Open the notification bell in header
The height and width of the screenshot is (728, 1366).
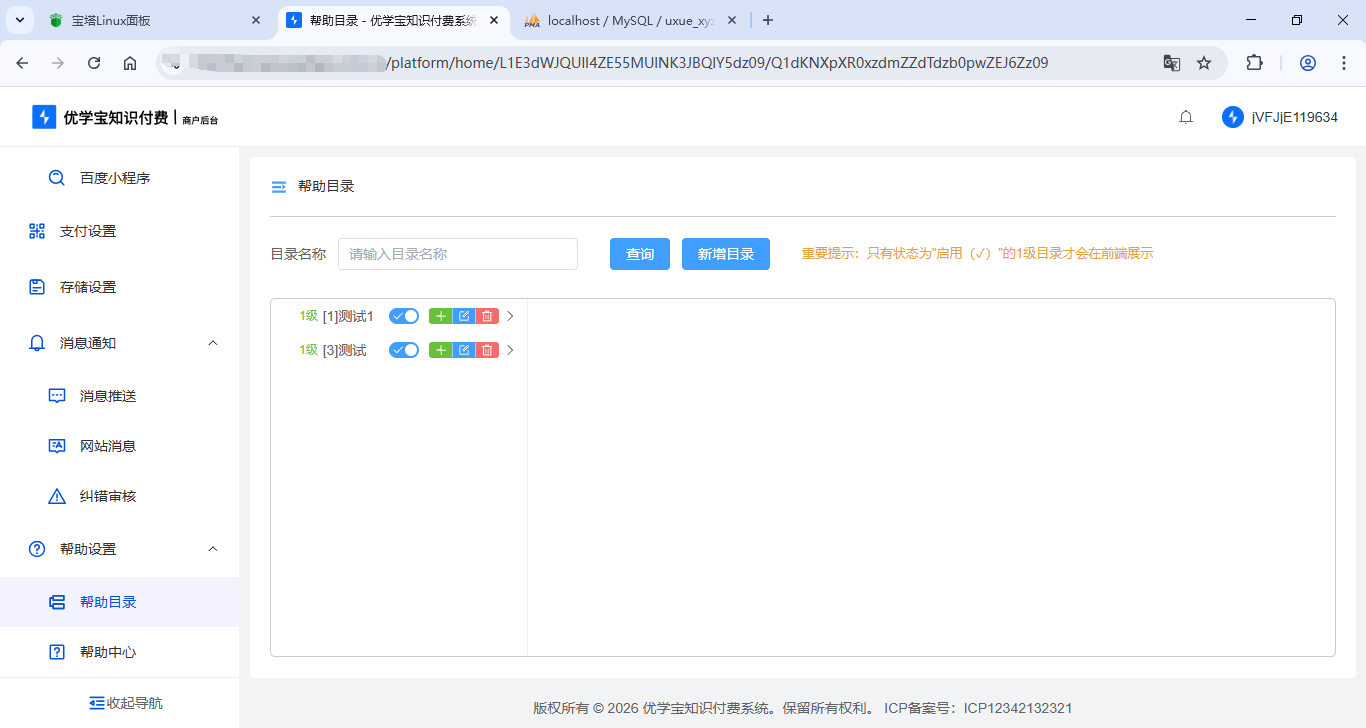tap(1186, 117)
